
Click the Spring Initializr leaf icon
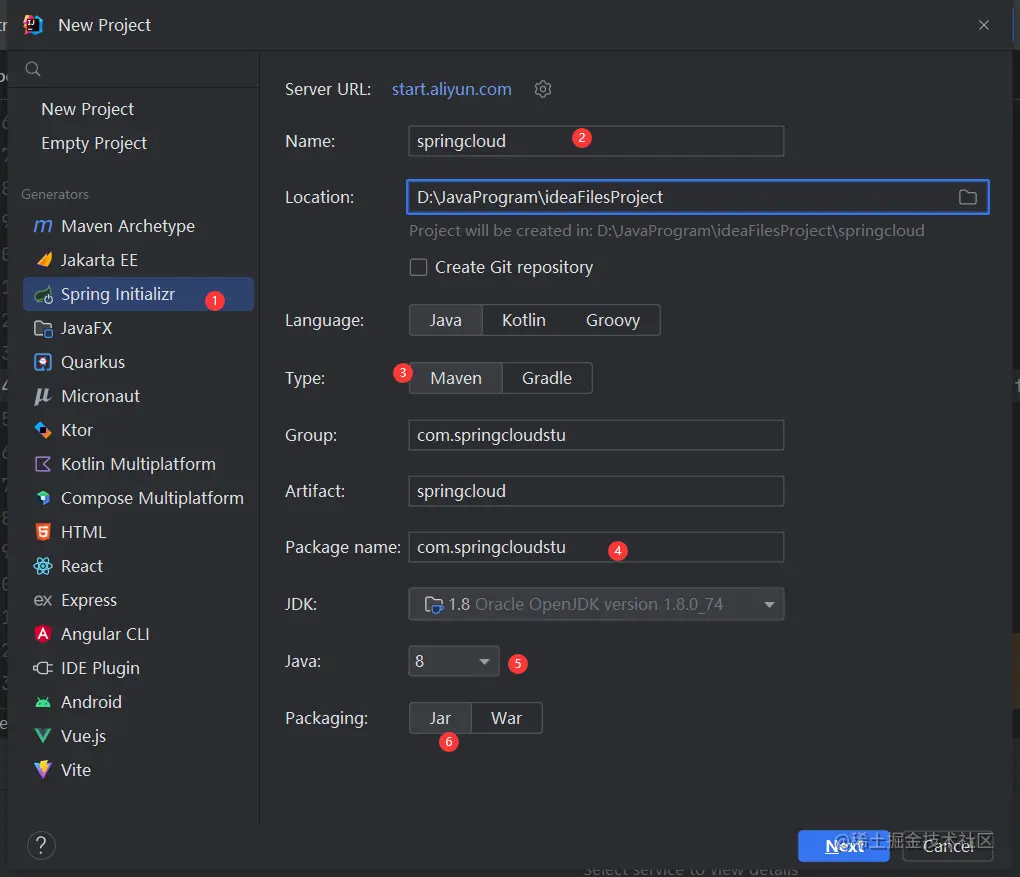(x=44, y=295)
